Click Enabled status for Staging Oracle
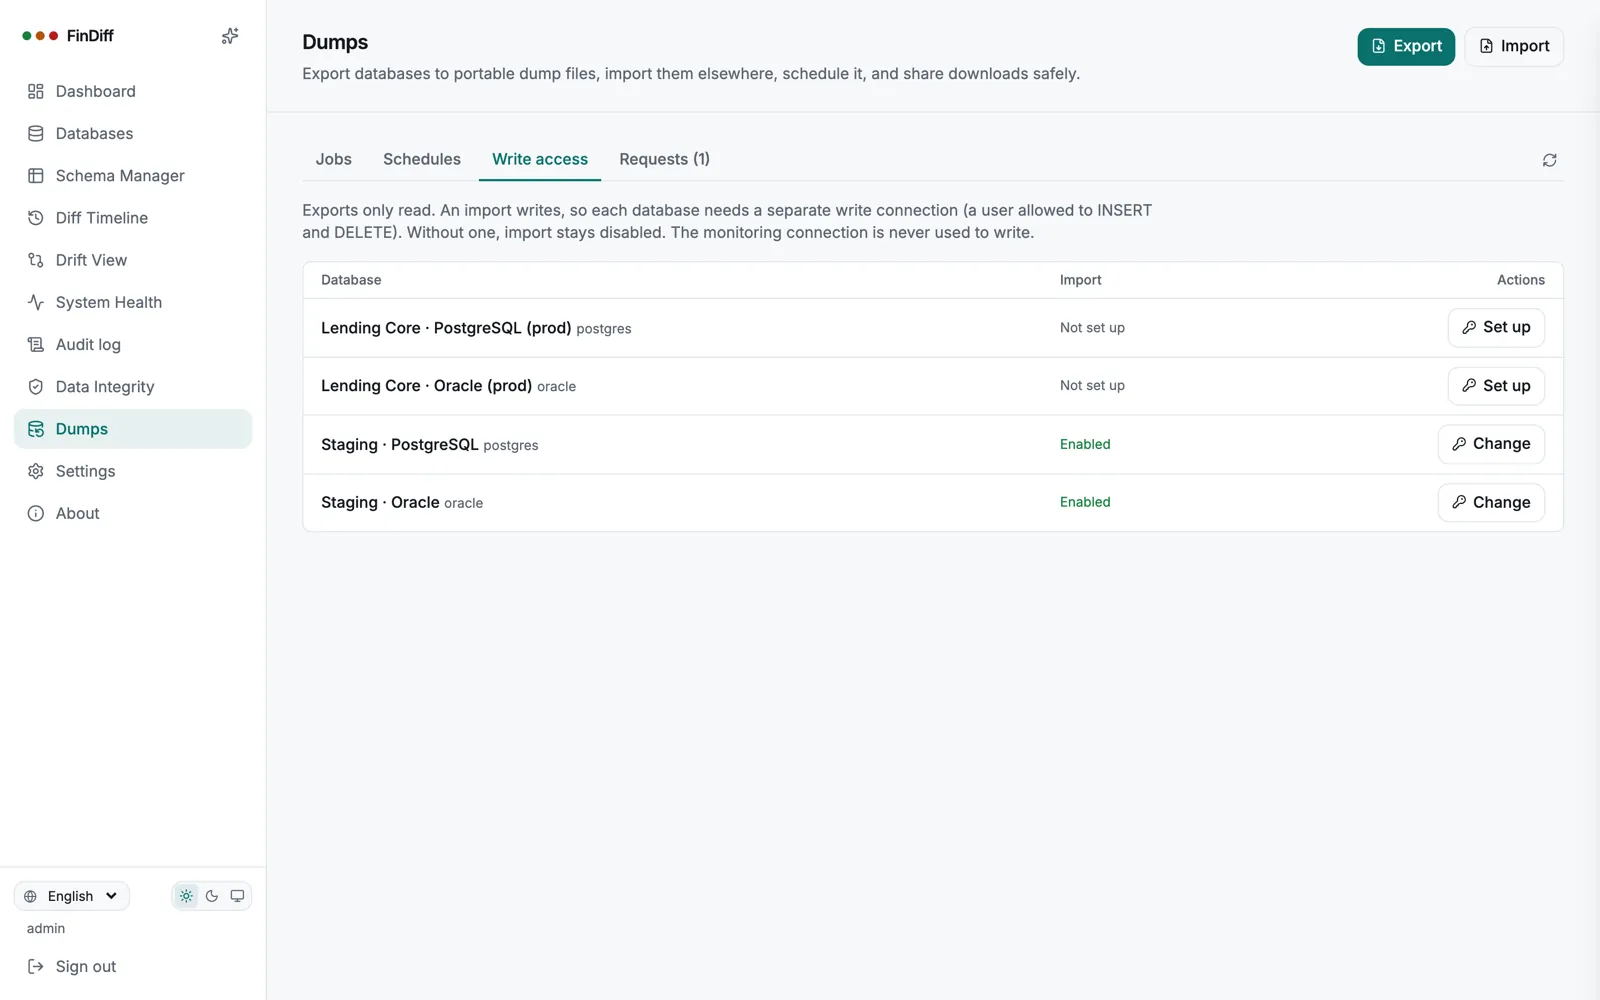Viewport: 1600px width, 1000px height. pos(1085,502)
